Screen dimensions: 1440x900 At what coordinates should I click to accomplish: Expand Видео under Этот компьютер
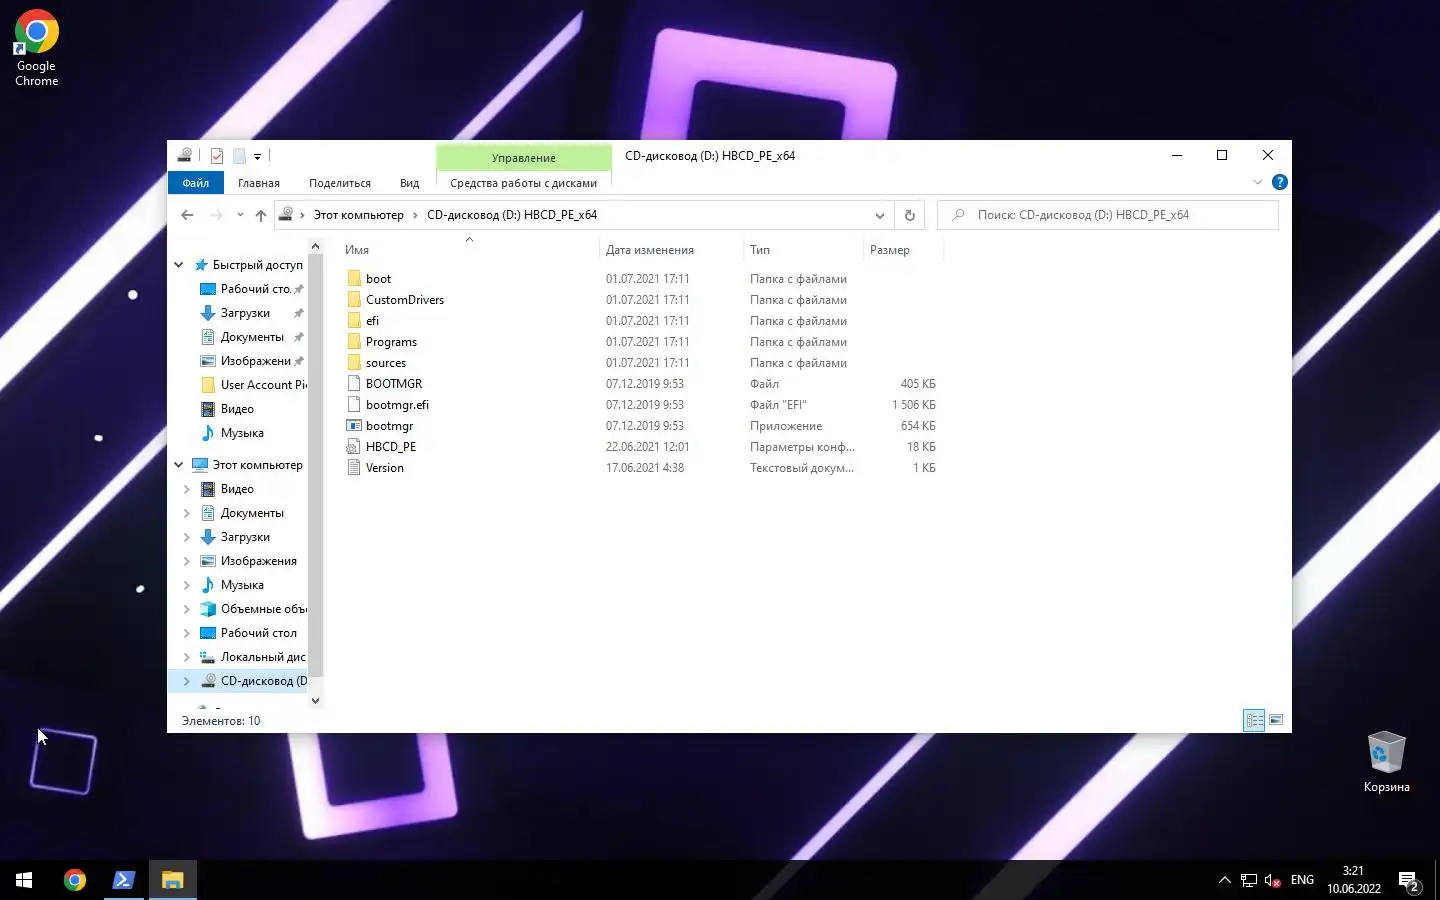[187, 489]
